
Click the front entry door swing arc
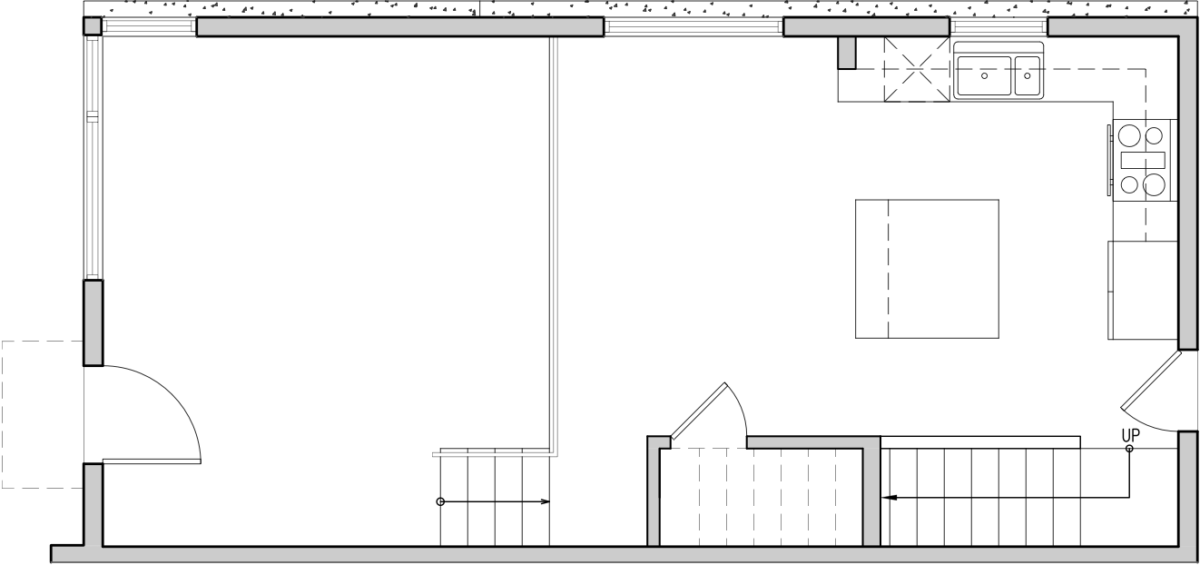(152, 414)
